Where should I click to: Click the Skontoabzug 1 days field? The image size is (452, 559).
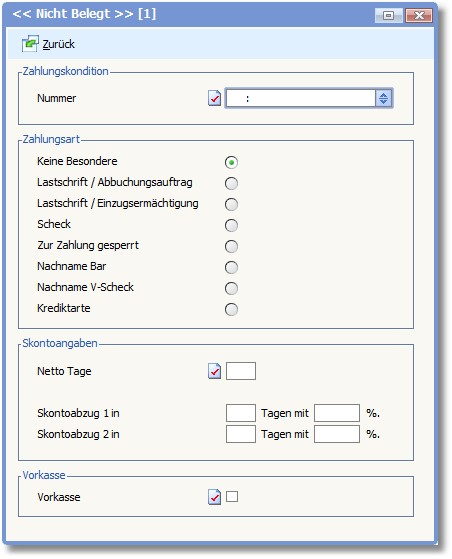pyautogui.click(x=241, y=413)
